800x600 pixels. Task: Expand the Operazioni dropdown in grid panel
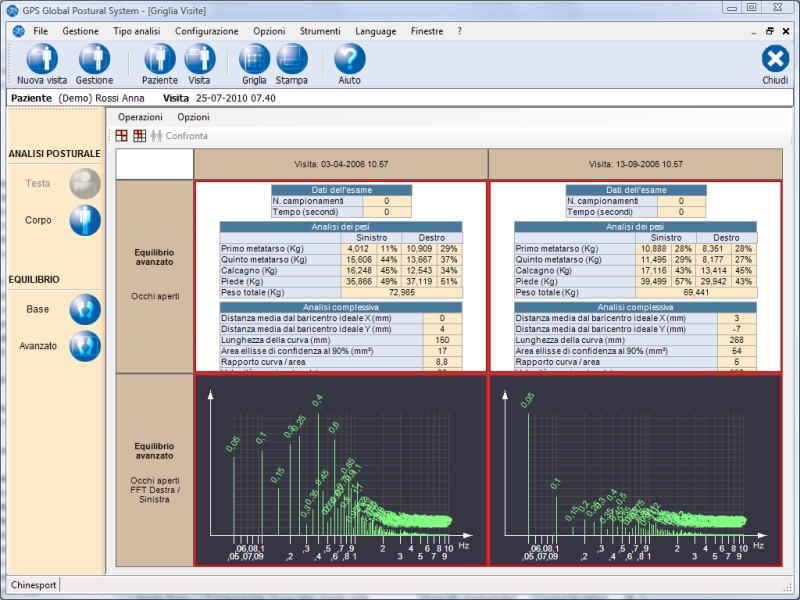[x=140, y=117]
